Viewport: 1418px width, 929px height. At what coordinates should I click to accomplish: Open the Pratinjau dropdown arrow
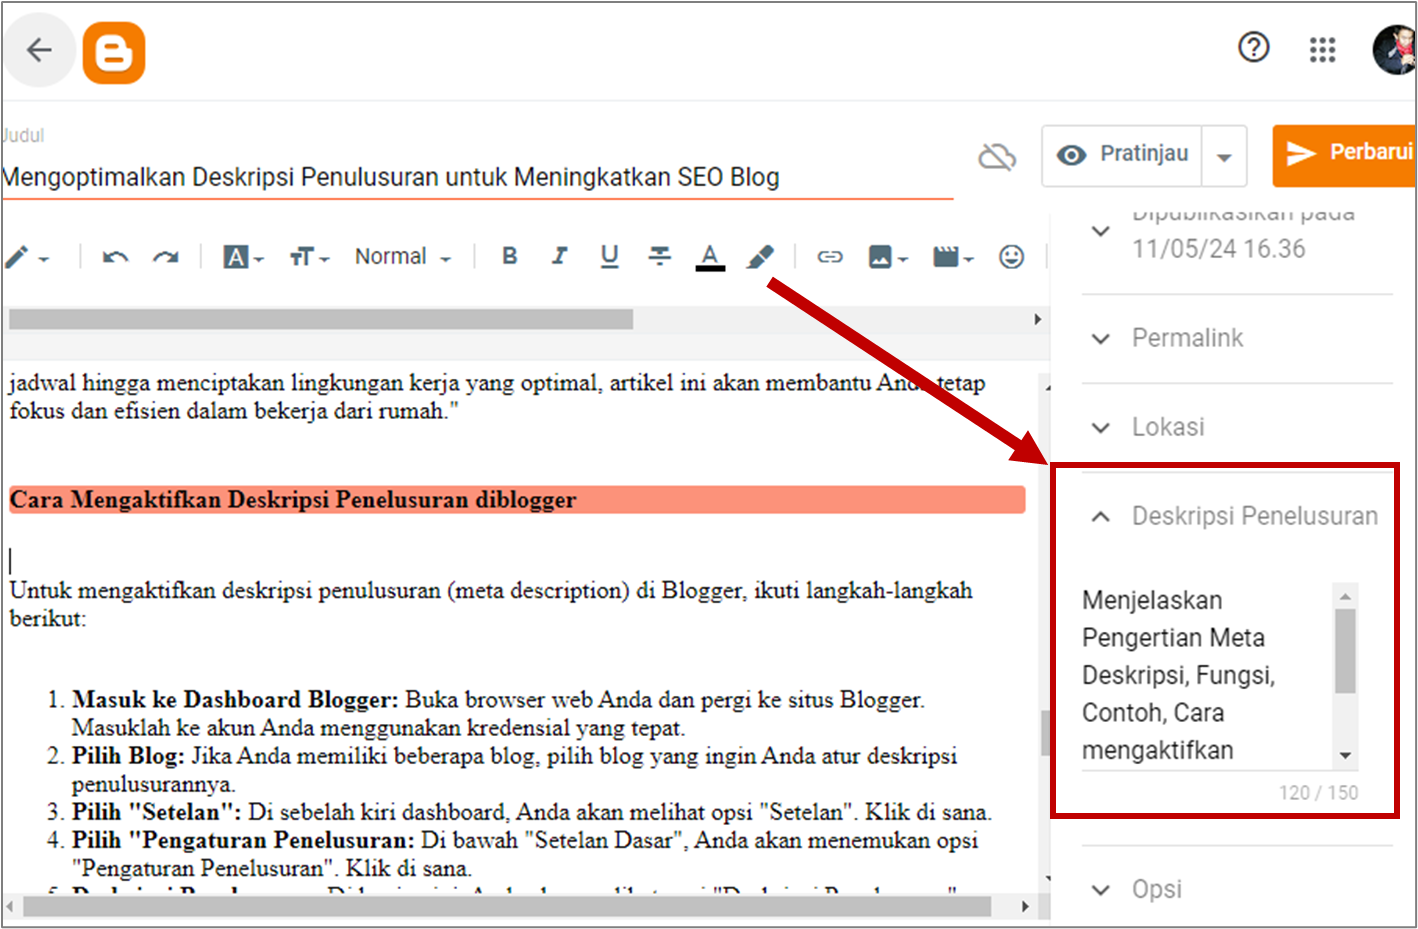1224,156
